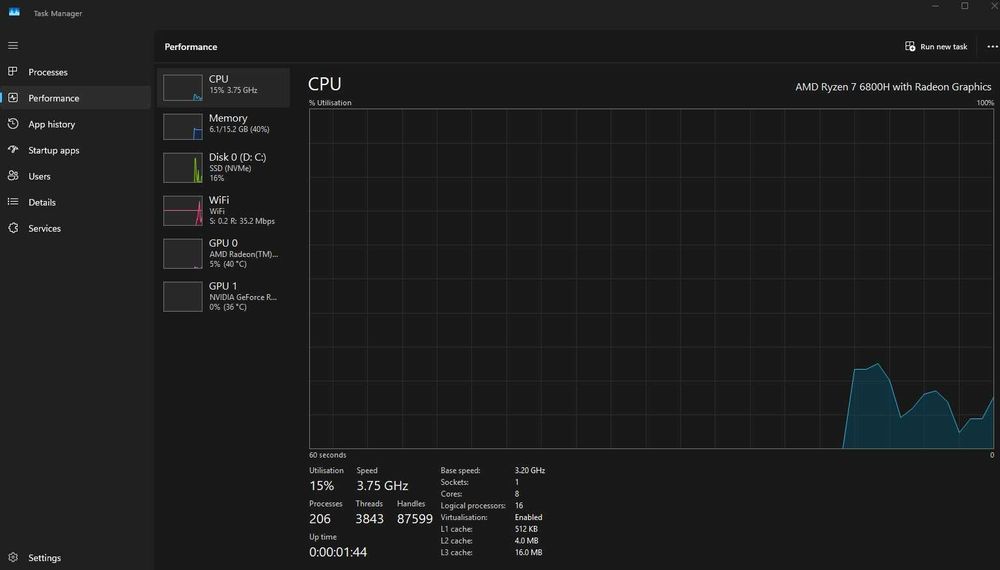Select the WiFi graph thumbnail
This screenshot has width=1000, height=570.
182,211
